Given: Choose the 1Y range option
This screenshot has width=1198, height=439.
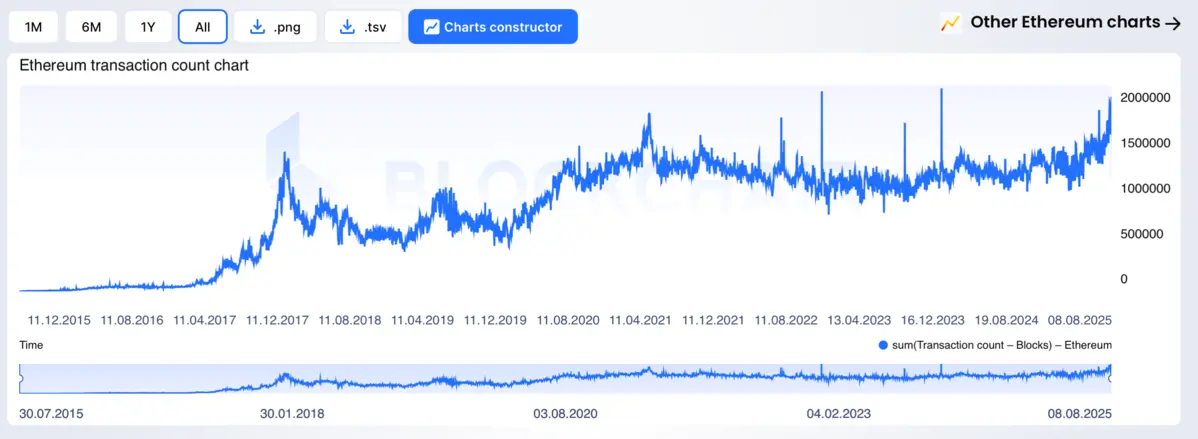Looking at the screenshot, I should tap(148, 27).
